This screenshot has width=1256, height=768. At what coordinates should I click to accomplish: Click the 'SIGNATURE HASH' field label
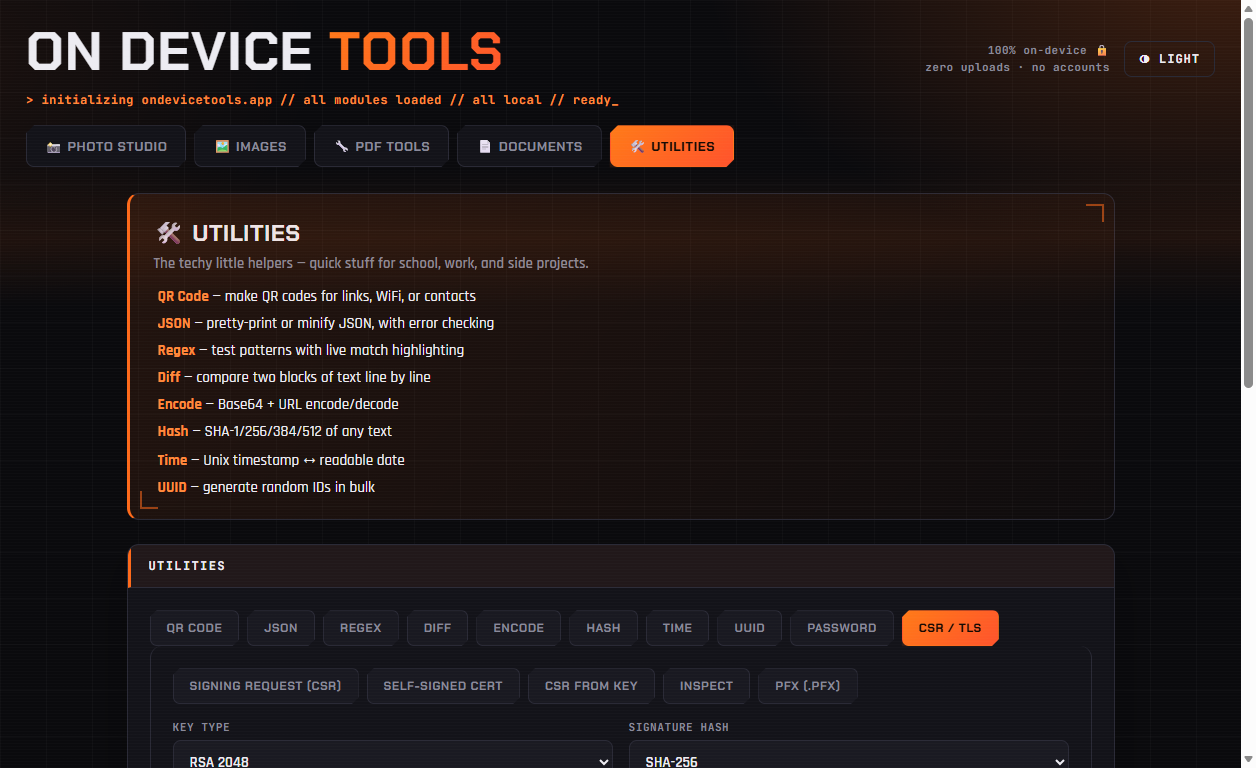pyautogui.click(x=679, y=727)
